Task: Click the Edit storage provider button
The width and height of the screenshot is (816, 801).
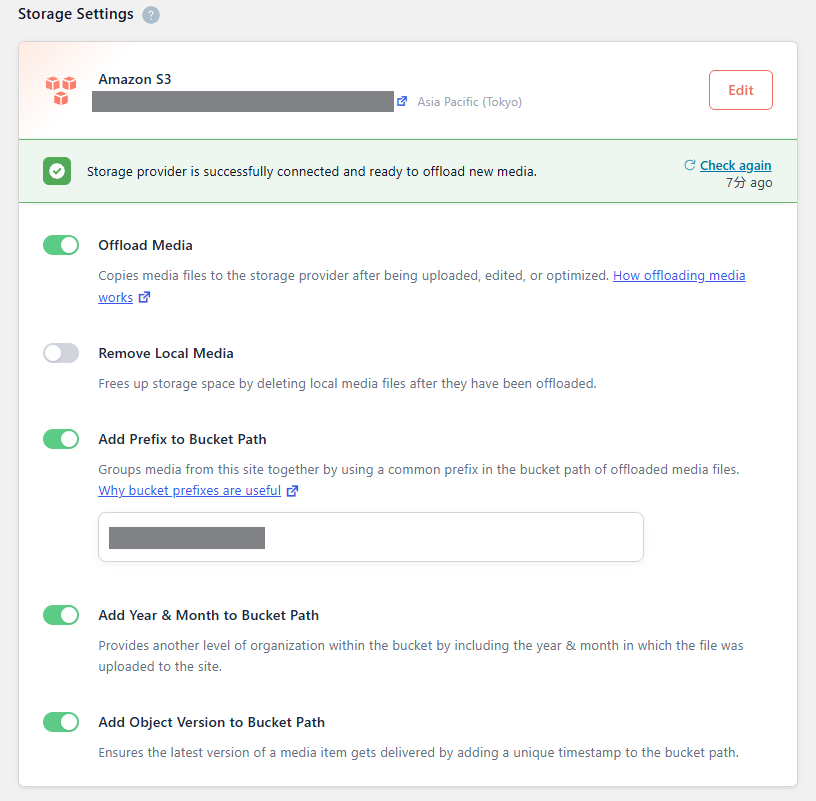Action: 741,90
